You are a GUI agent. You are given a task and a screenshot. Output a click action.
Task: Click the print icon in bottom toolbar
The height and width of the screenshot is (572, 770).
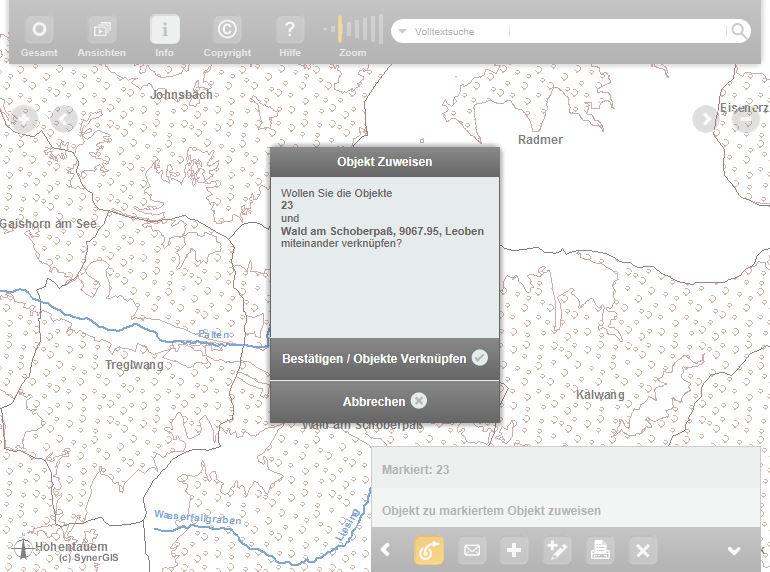pyautogui.click(x=600, y=550)
